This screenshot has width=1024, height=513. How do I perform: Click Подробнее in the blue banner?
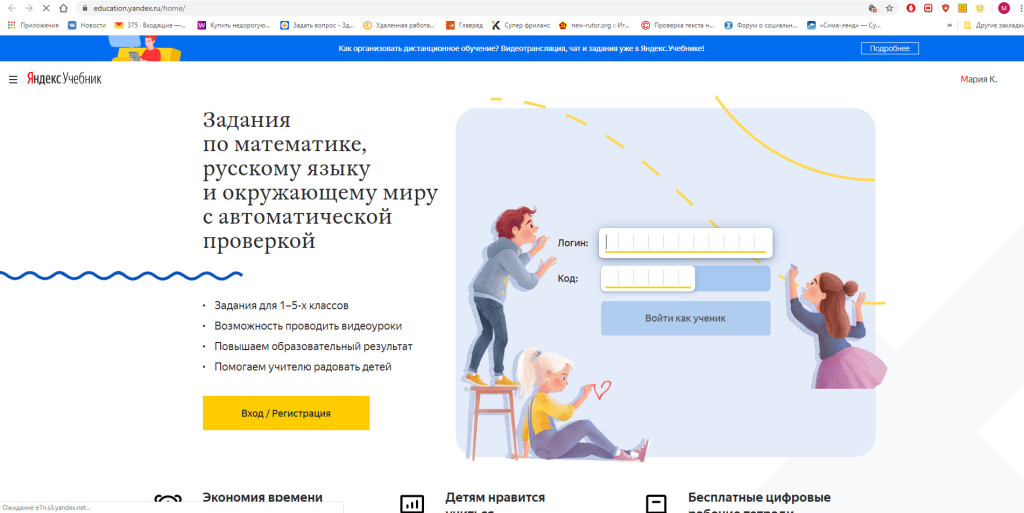(889, 48)
